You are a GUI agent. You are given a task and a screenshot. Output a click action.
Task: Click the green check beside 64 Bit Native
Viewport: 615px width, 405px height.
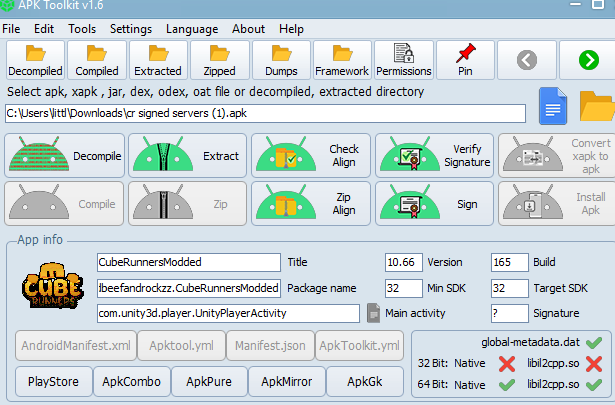point(507,385)
